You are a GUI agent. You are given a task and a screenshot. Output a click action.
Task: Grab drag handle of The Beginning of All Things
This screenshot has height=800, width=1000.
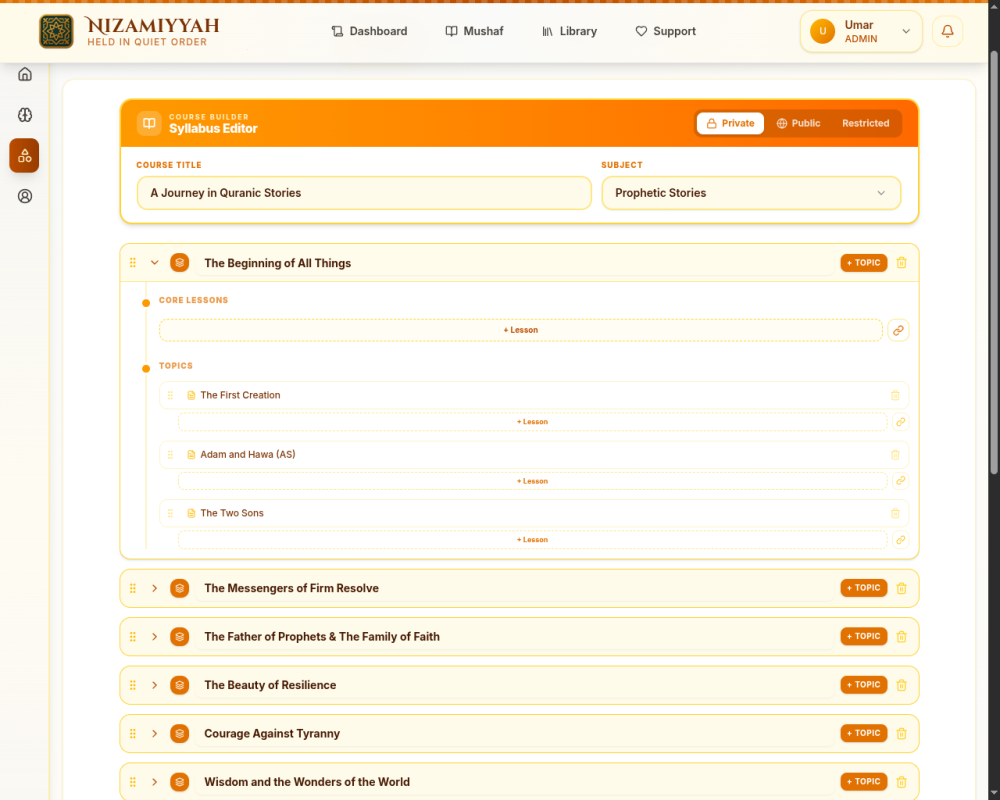[x=133, y=263]
